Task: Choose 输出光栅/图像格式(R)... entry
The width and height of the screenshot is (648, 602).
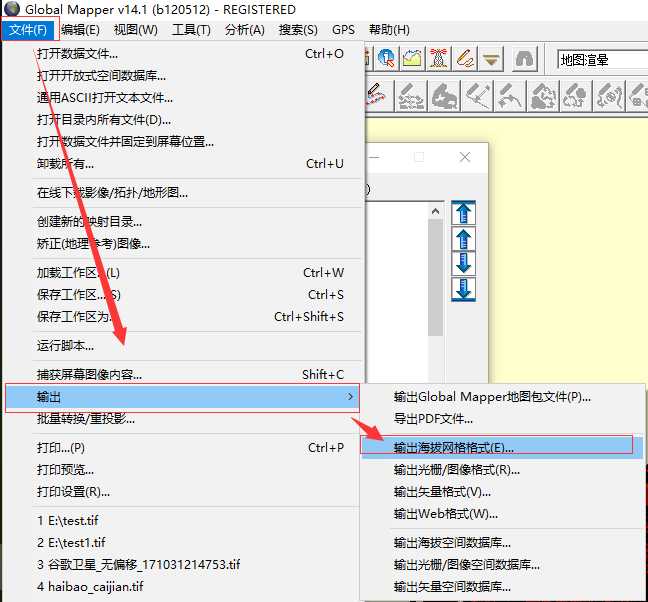Action: click(x=502, y=470)
